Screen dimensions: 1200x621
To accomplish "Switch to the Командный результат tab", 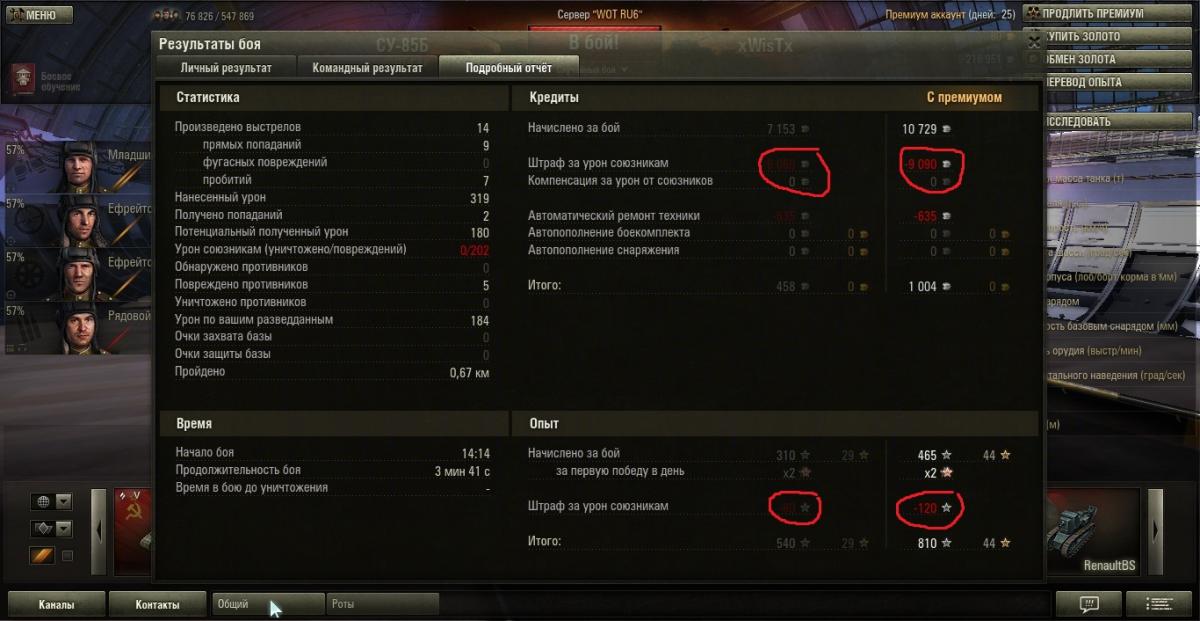I will (367, 68).
